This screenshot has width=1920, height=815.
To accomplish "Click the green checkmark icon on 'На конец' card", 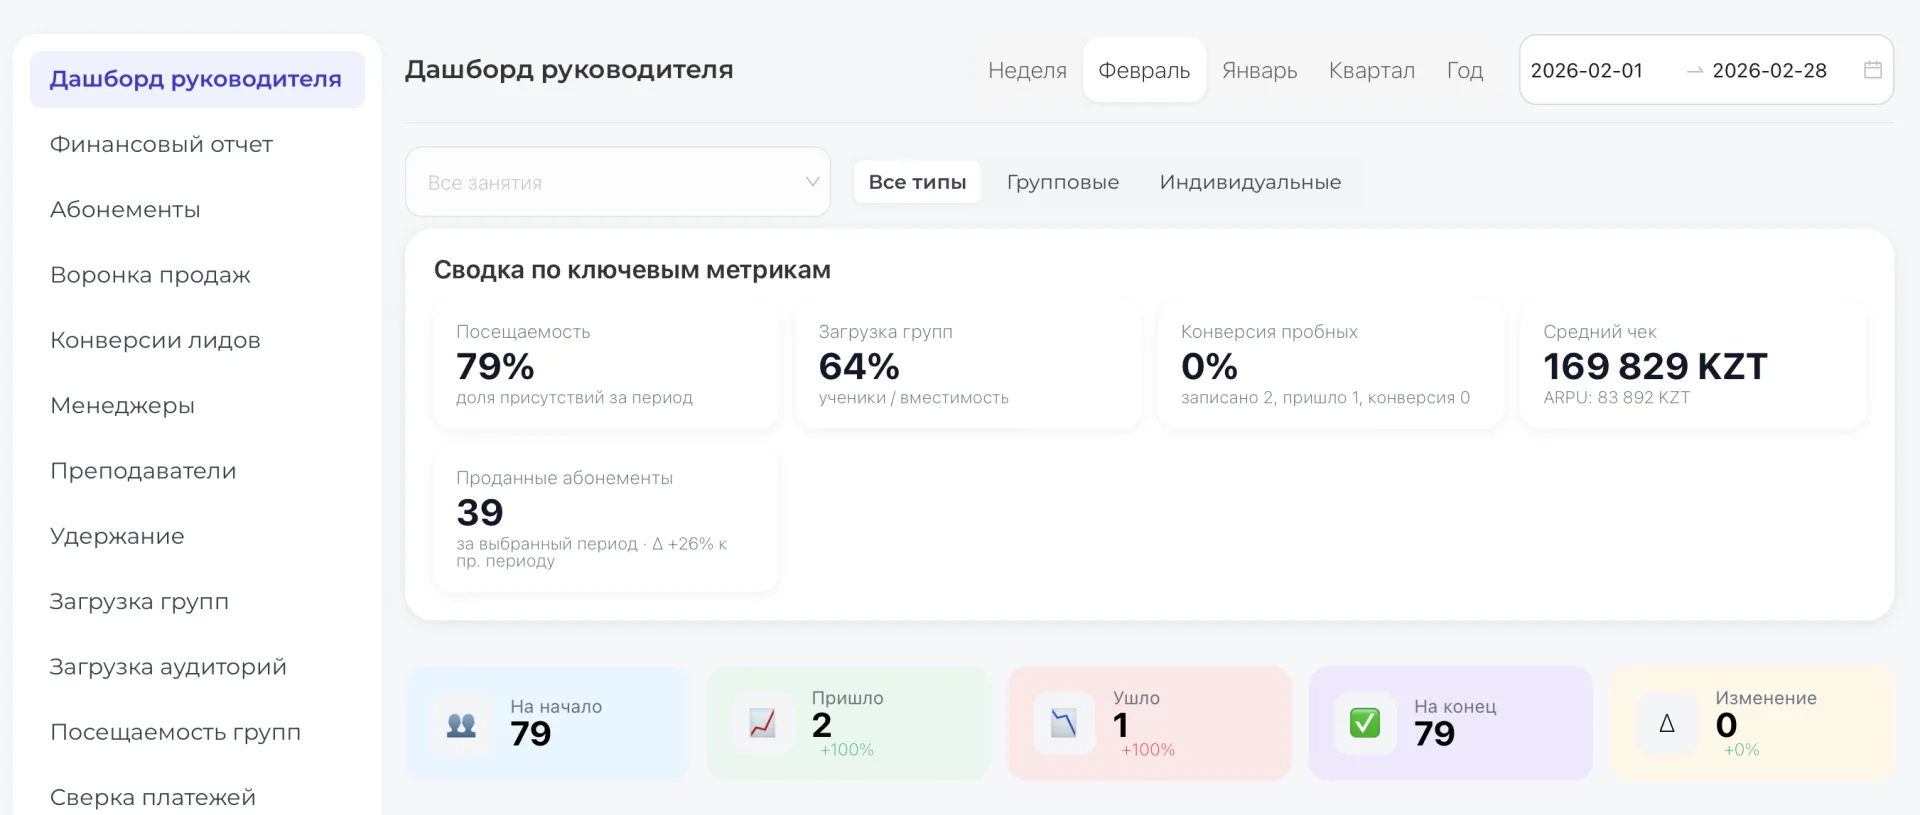I will [1365, 723].
